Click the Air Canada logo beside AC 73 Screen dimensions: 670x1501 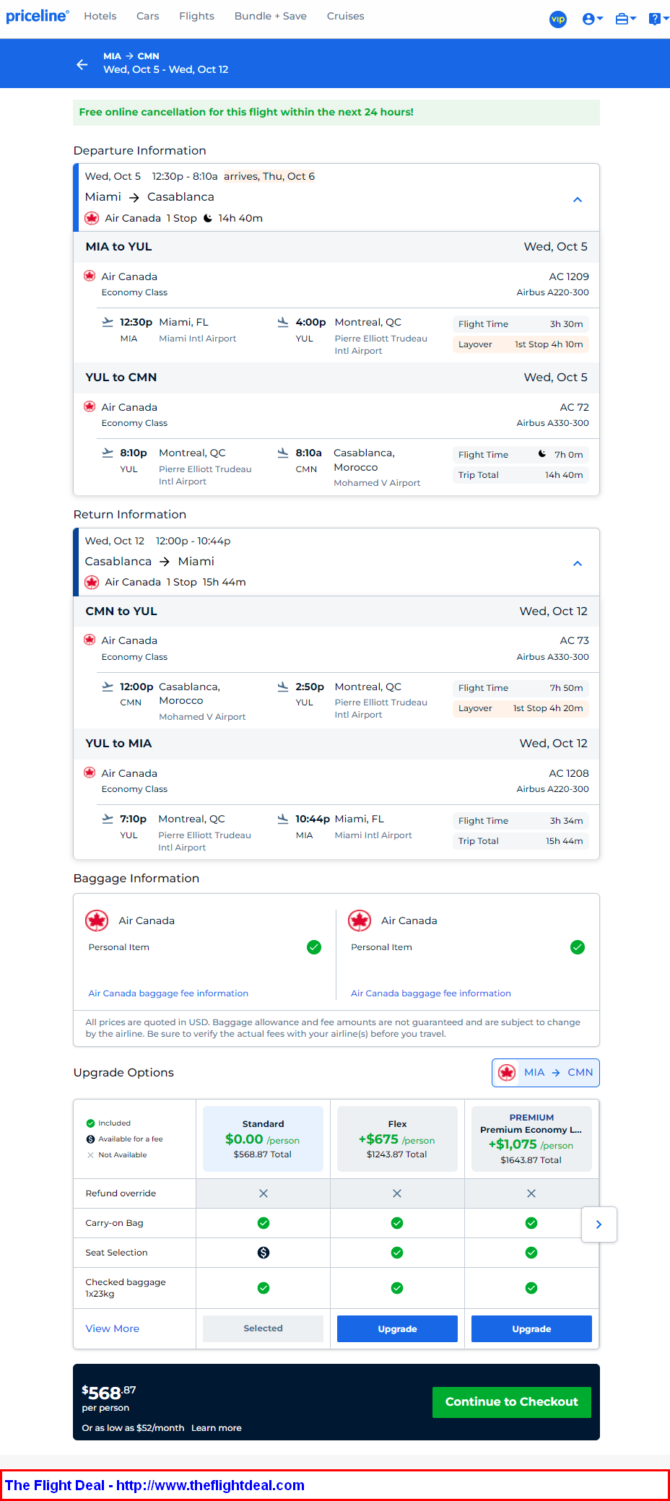(90, 640)
